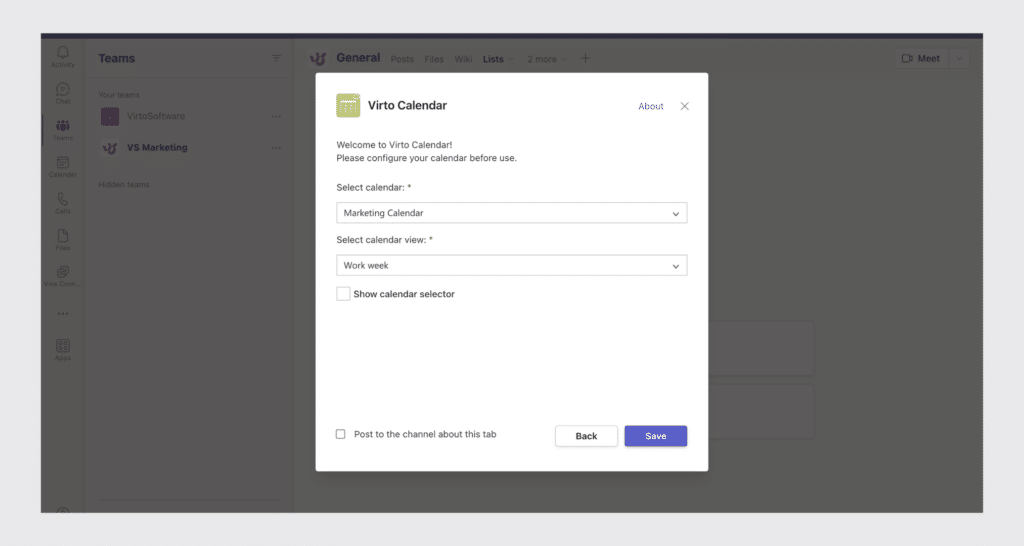
Task: Enable Show calendar selector checkbox
Action: tap(343, 294)
